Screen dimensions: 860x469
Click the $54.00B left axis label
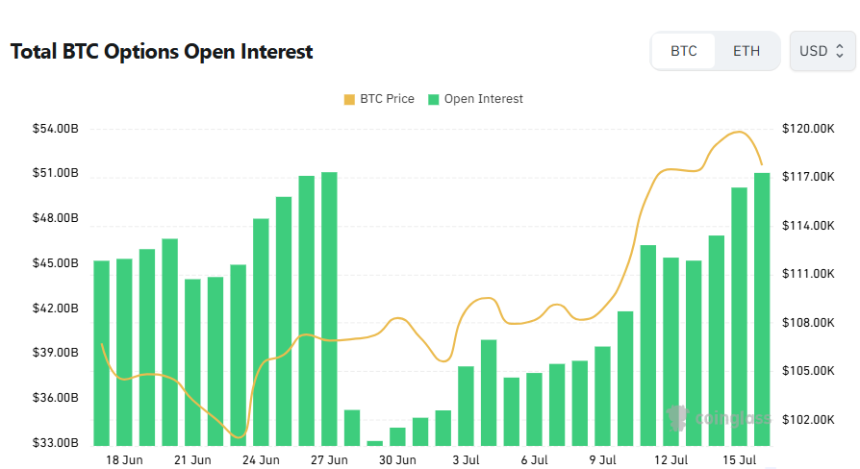55,128
